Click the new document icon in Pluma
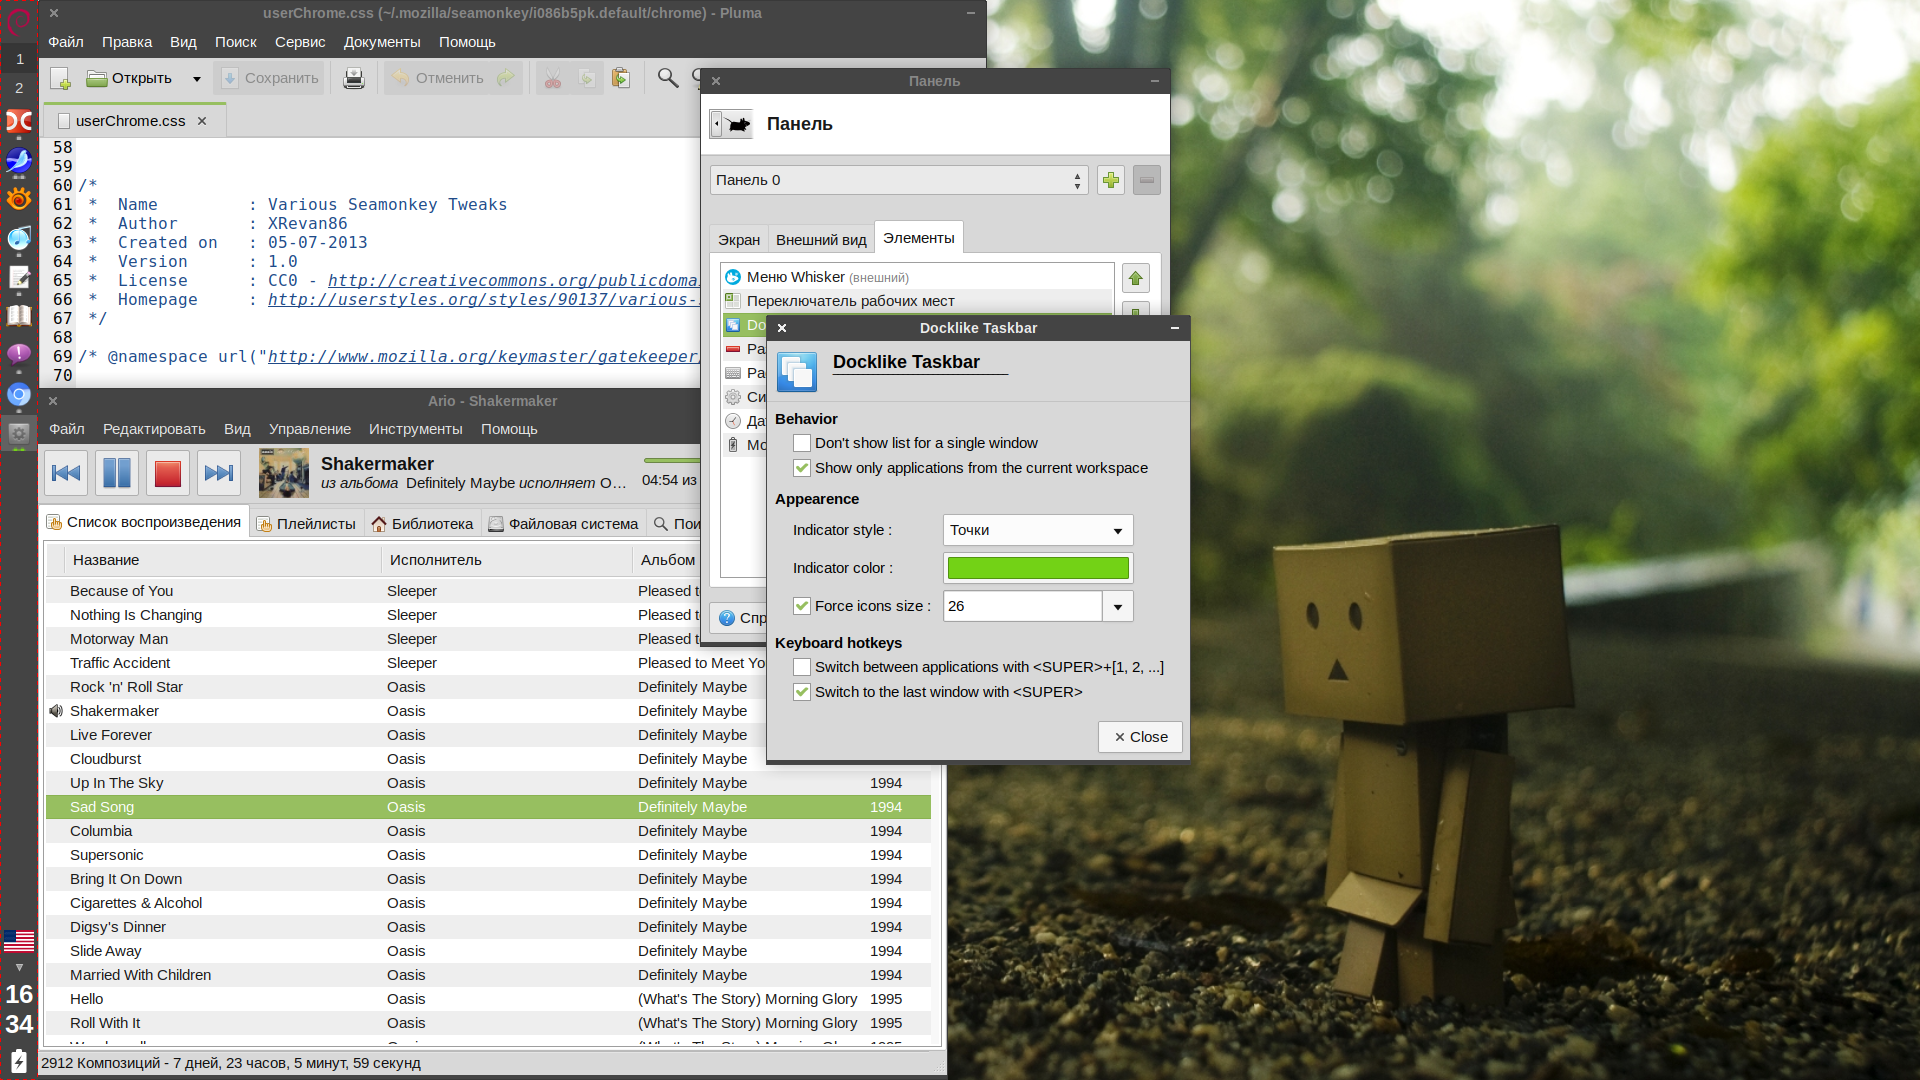The height and width of the screenshot is (1080, 1920). pos(60,78)
